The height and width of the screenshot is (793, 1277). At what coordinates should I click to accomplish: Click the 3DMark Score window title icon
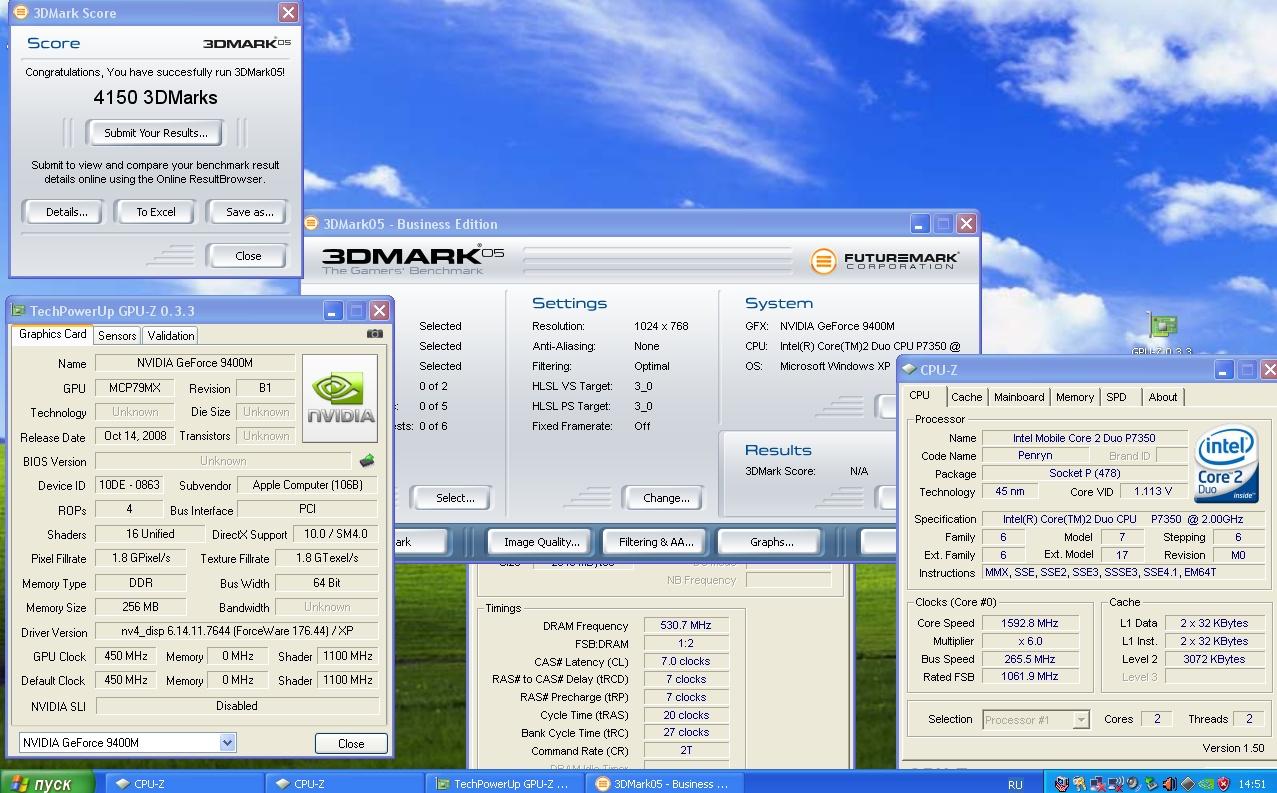pyautogui.click(x=20, y=13)
